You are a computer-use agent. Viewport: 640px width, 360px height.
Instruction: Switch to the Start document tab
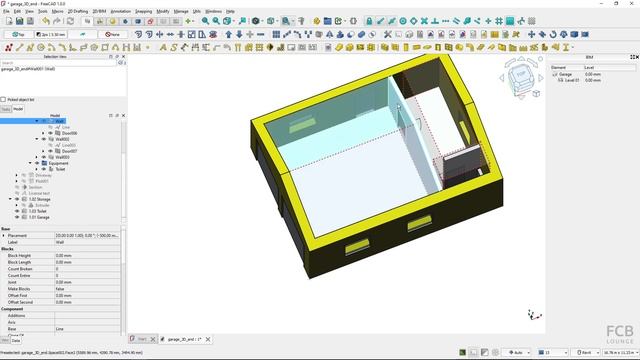coord(141,339)
